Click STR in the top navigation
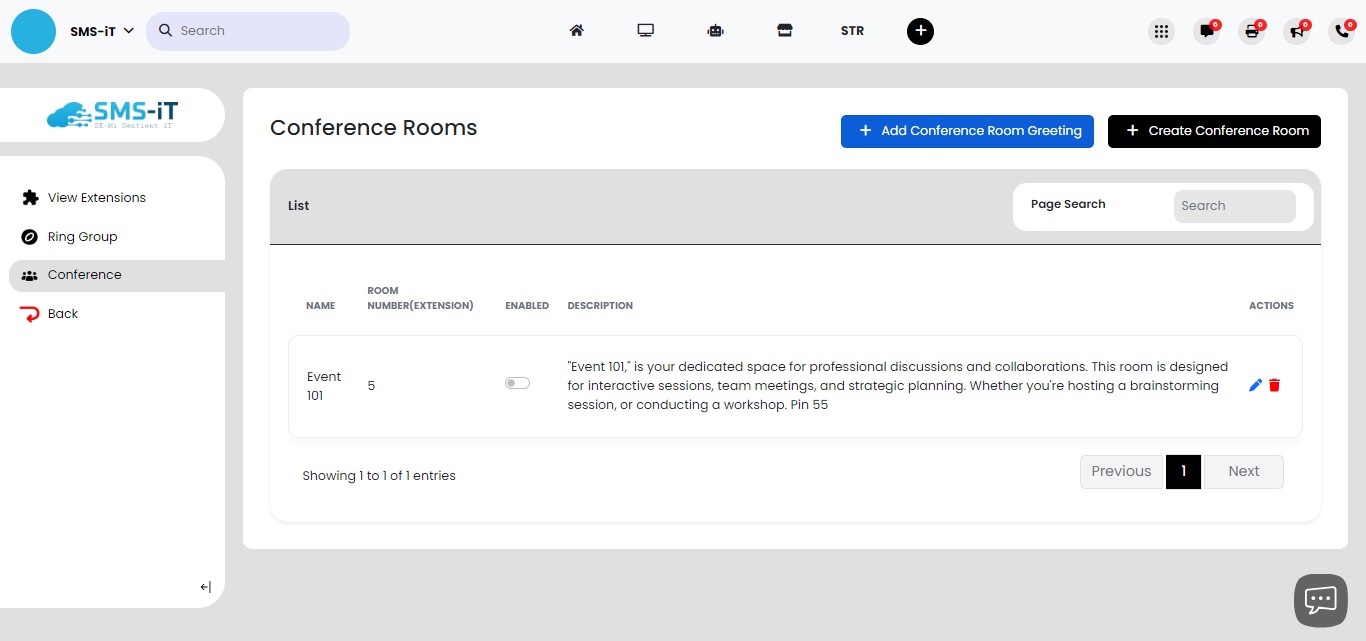The width and height of the screenshot is (1366, 641). pyautogui.click(x=852, y=31)
